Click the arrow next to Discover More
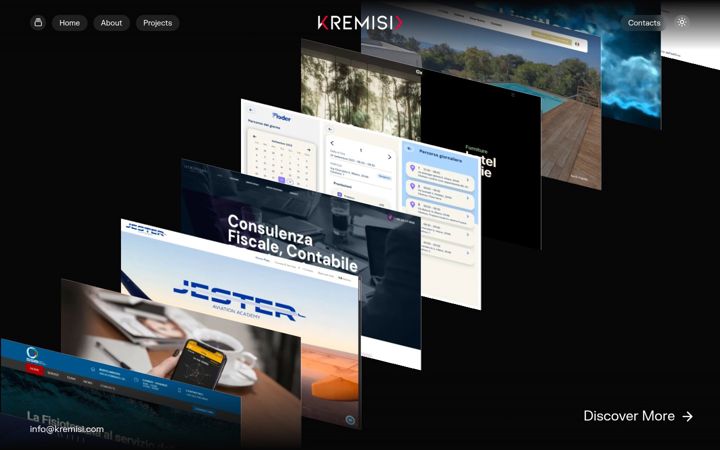The height and width of the screenshot is (450, 720). pyautogui.click(x=687, y=416)
